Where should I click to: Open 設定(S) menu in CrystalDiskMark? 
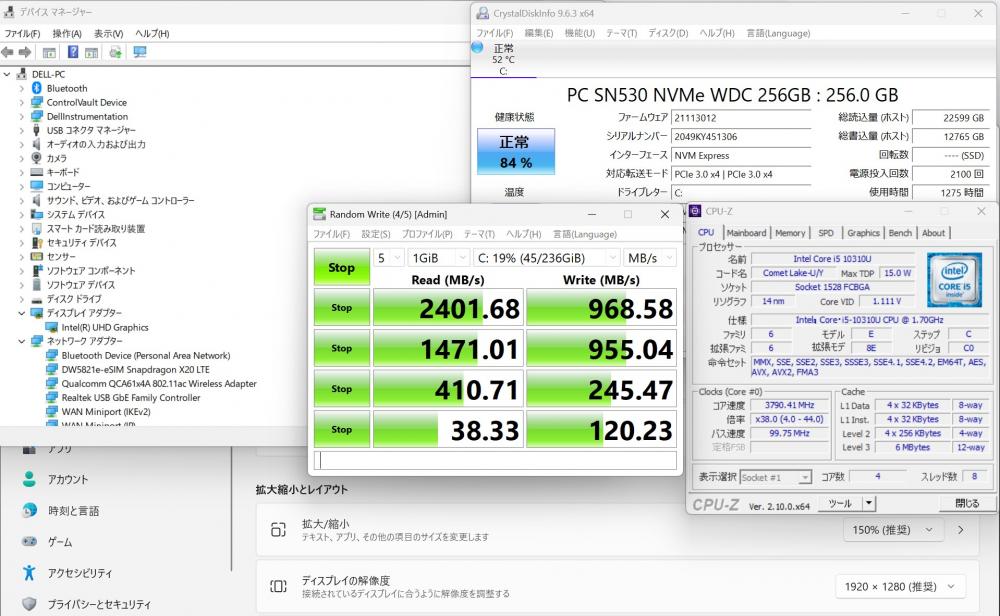(376, 234)
